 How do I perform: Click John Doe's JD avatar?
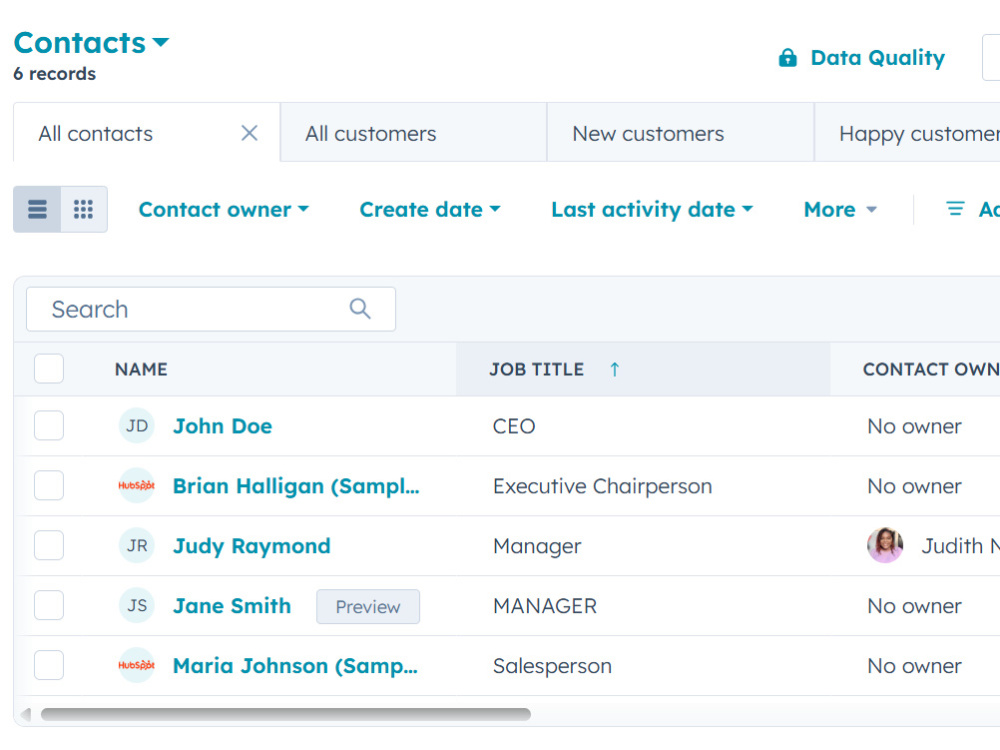[136, 426]
